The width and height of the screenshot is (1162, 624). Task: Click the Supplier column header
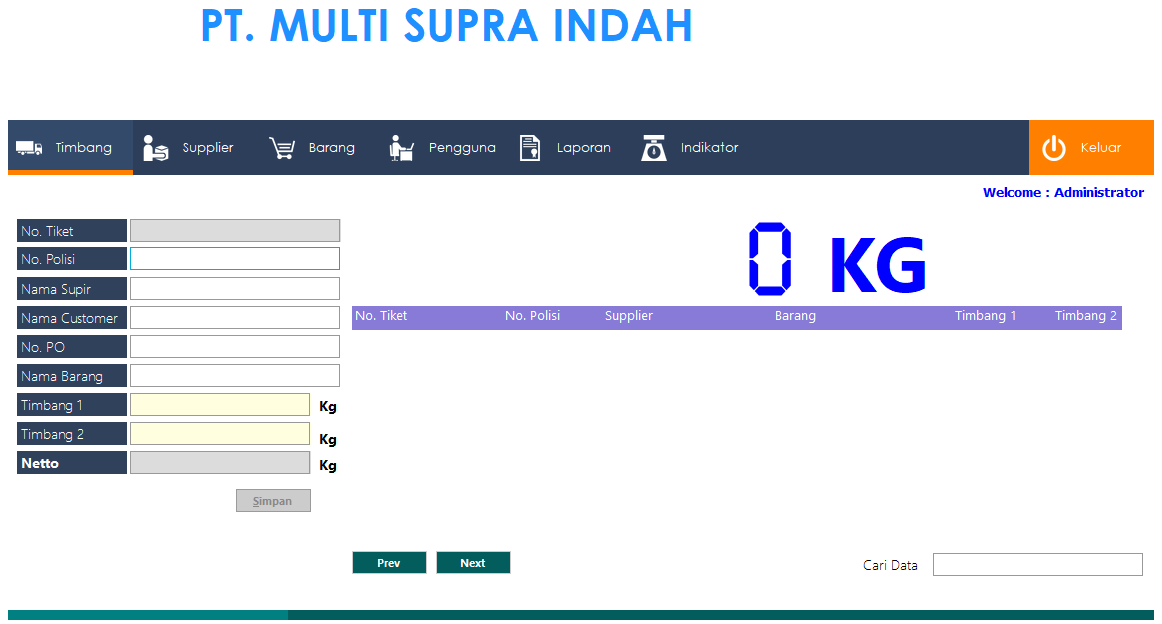click(628, 316)
